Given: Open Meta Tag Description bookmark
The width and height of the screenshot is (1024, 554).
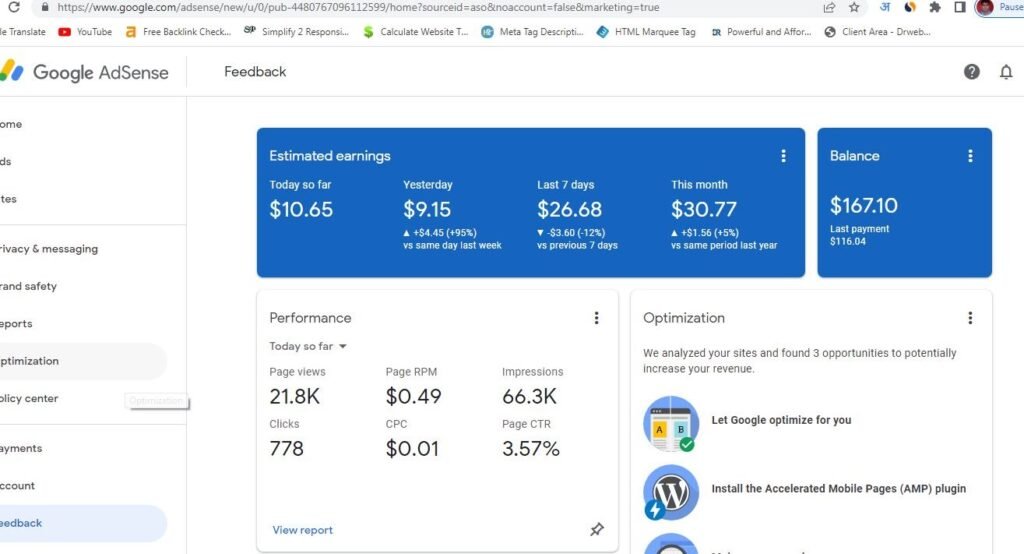Looking at the screenshot, I should (x=532, y=31).
